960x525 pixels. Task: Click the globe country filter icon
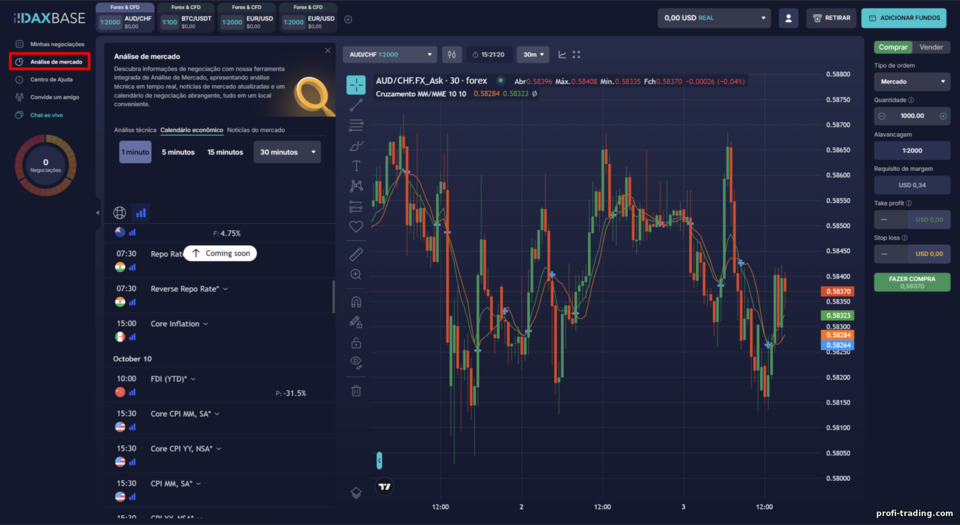(x=119, y=213)
